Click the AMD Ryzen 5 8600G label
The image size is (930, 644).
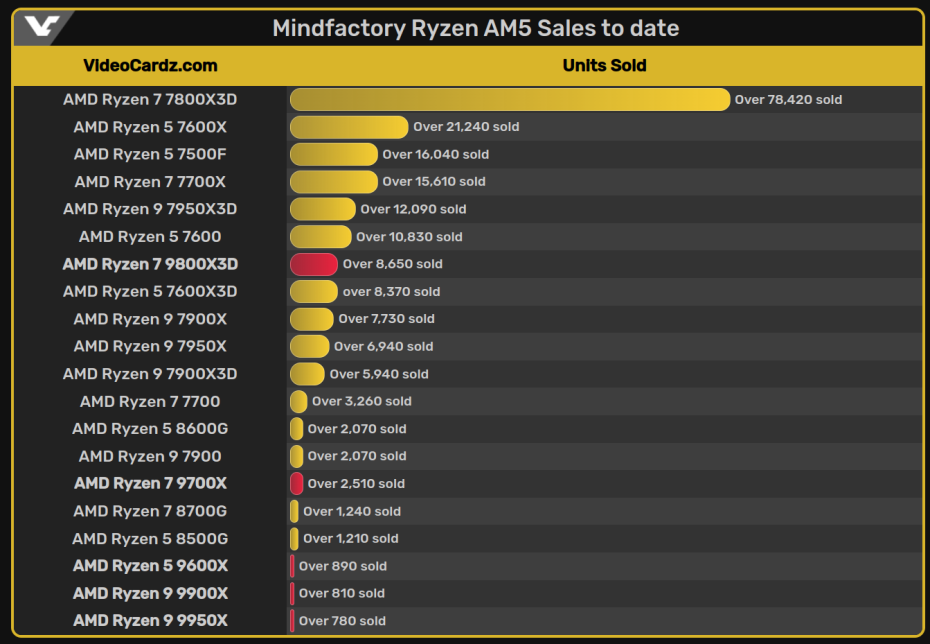coord(150,429)
